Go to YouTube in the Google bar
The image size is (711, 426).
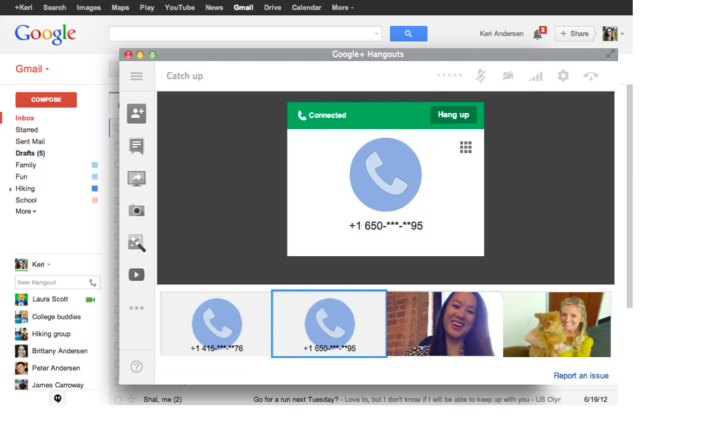pos(180,8)
